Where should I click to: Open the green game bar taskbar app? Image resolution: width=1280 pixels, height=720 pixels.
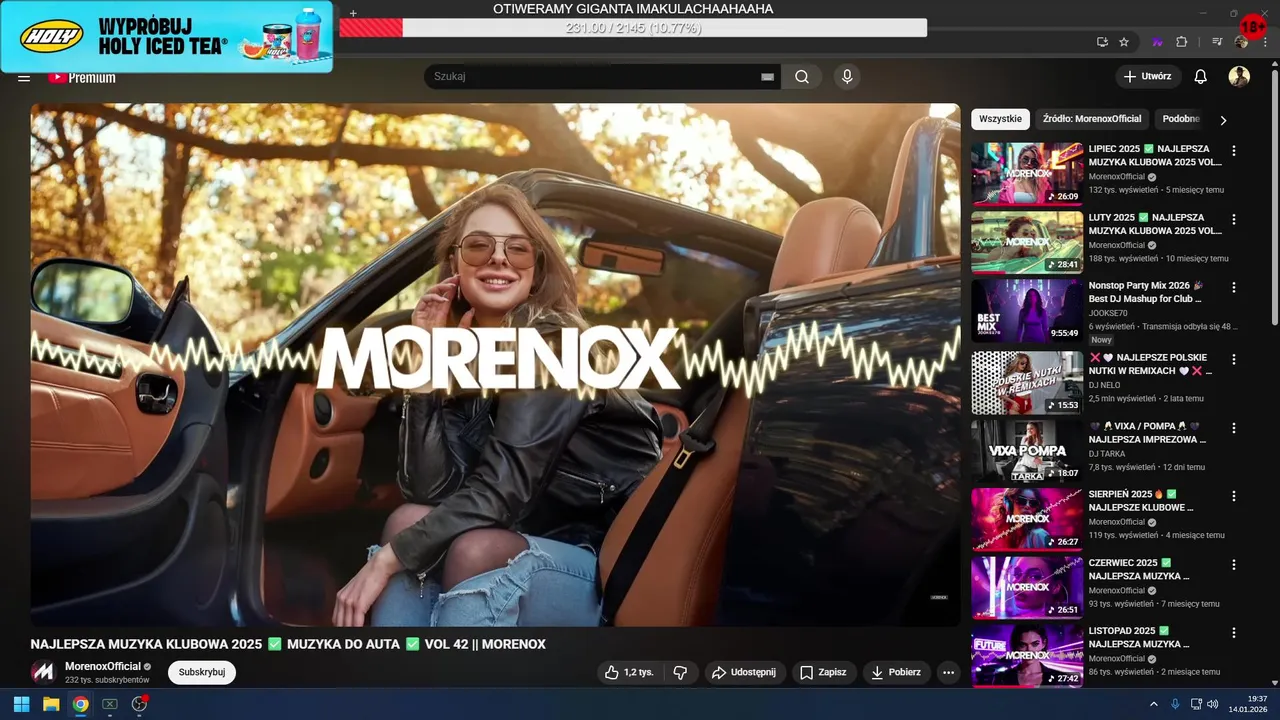pos(110,704)
